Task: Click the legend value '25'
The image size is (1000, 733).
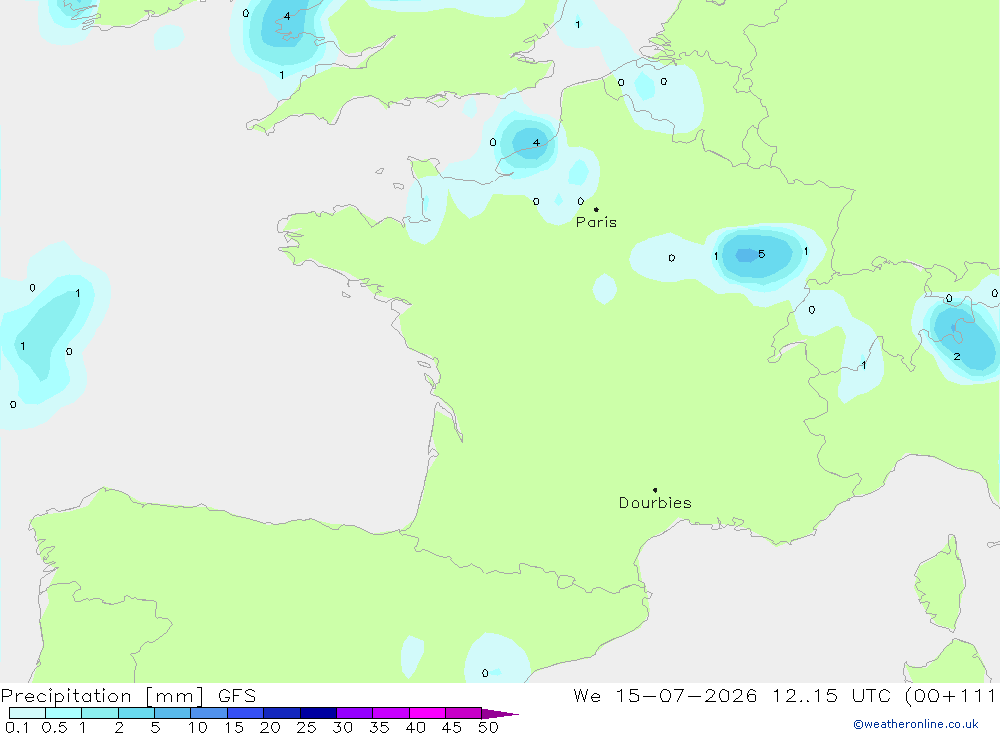Action: pyautogui.click(x=307, y=727)
